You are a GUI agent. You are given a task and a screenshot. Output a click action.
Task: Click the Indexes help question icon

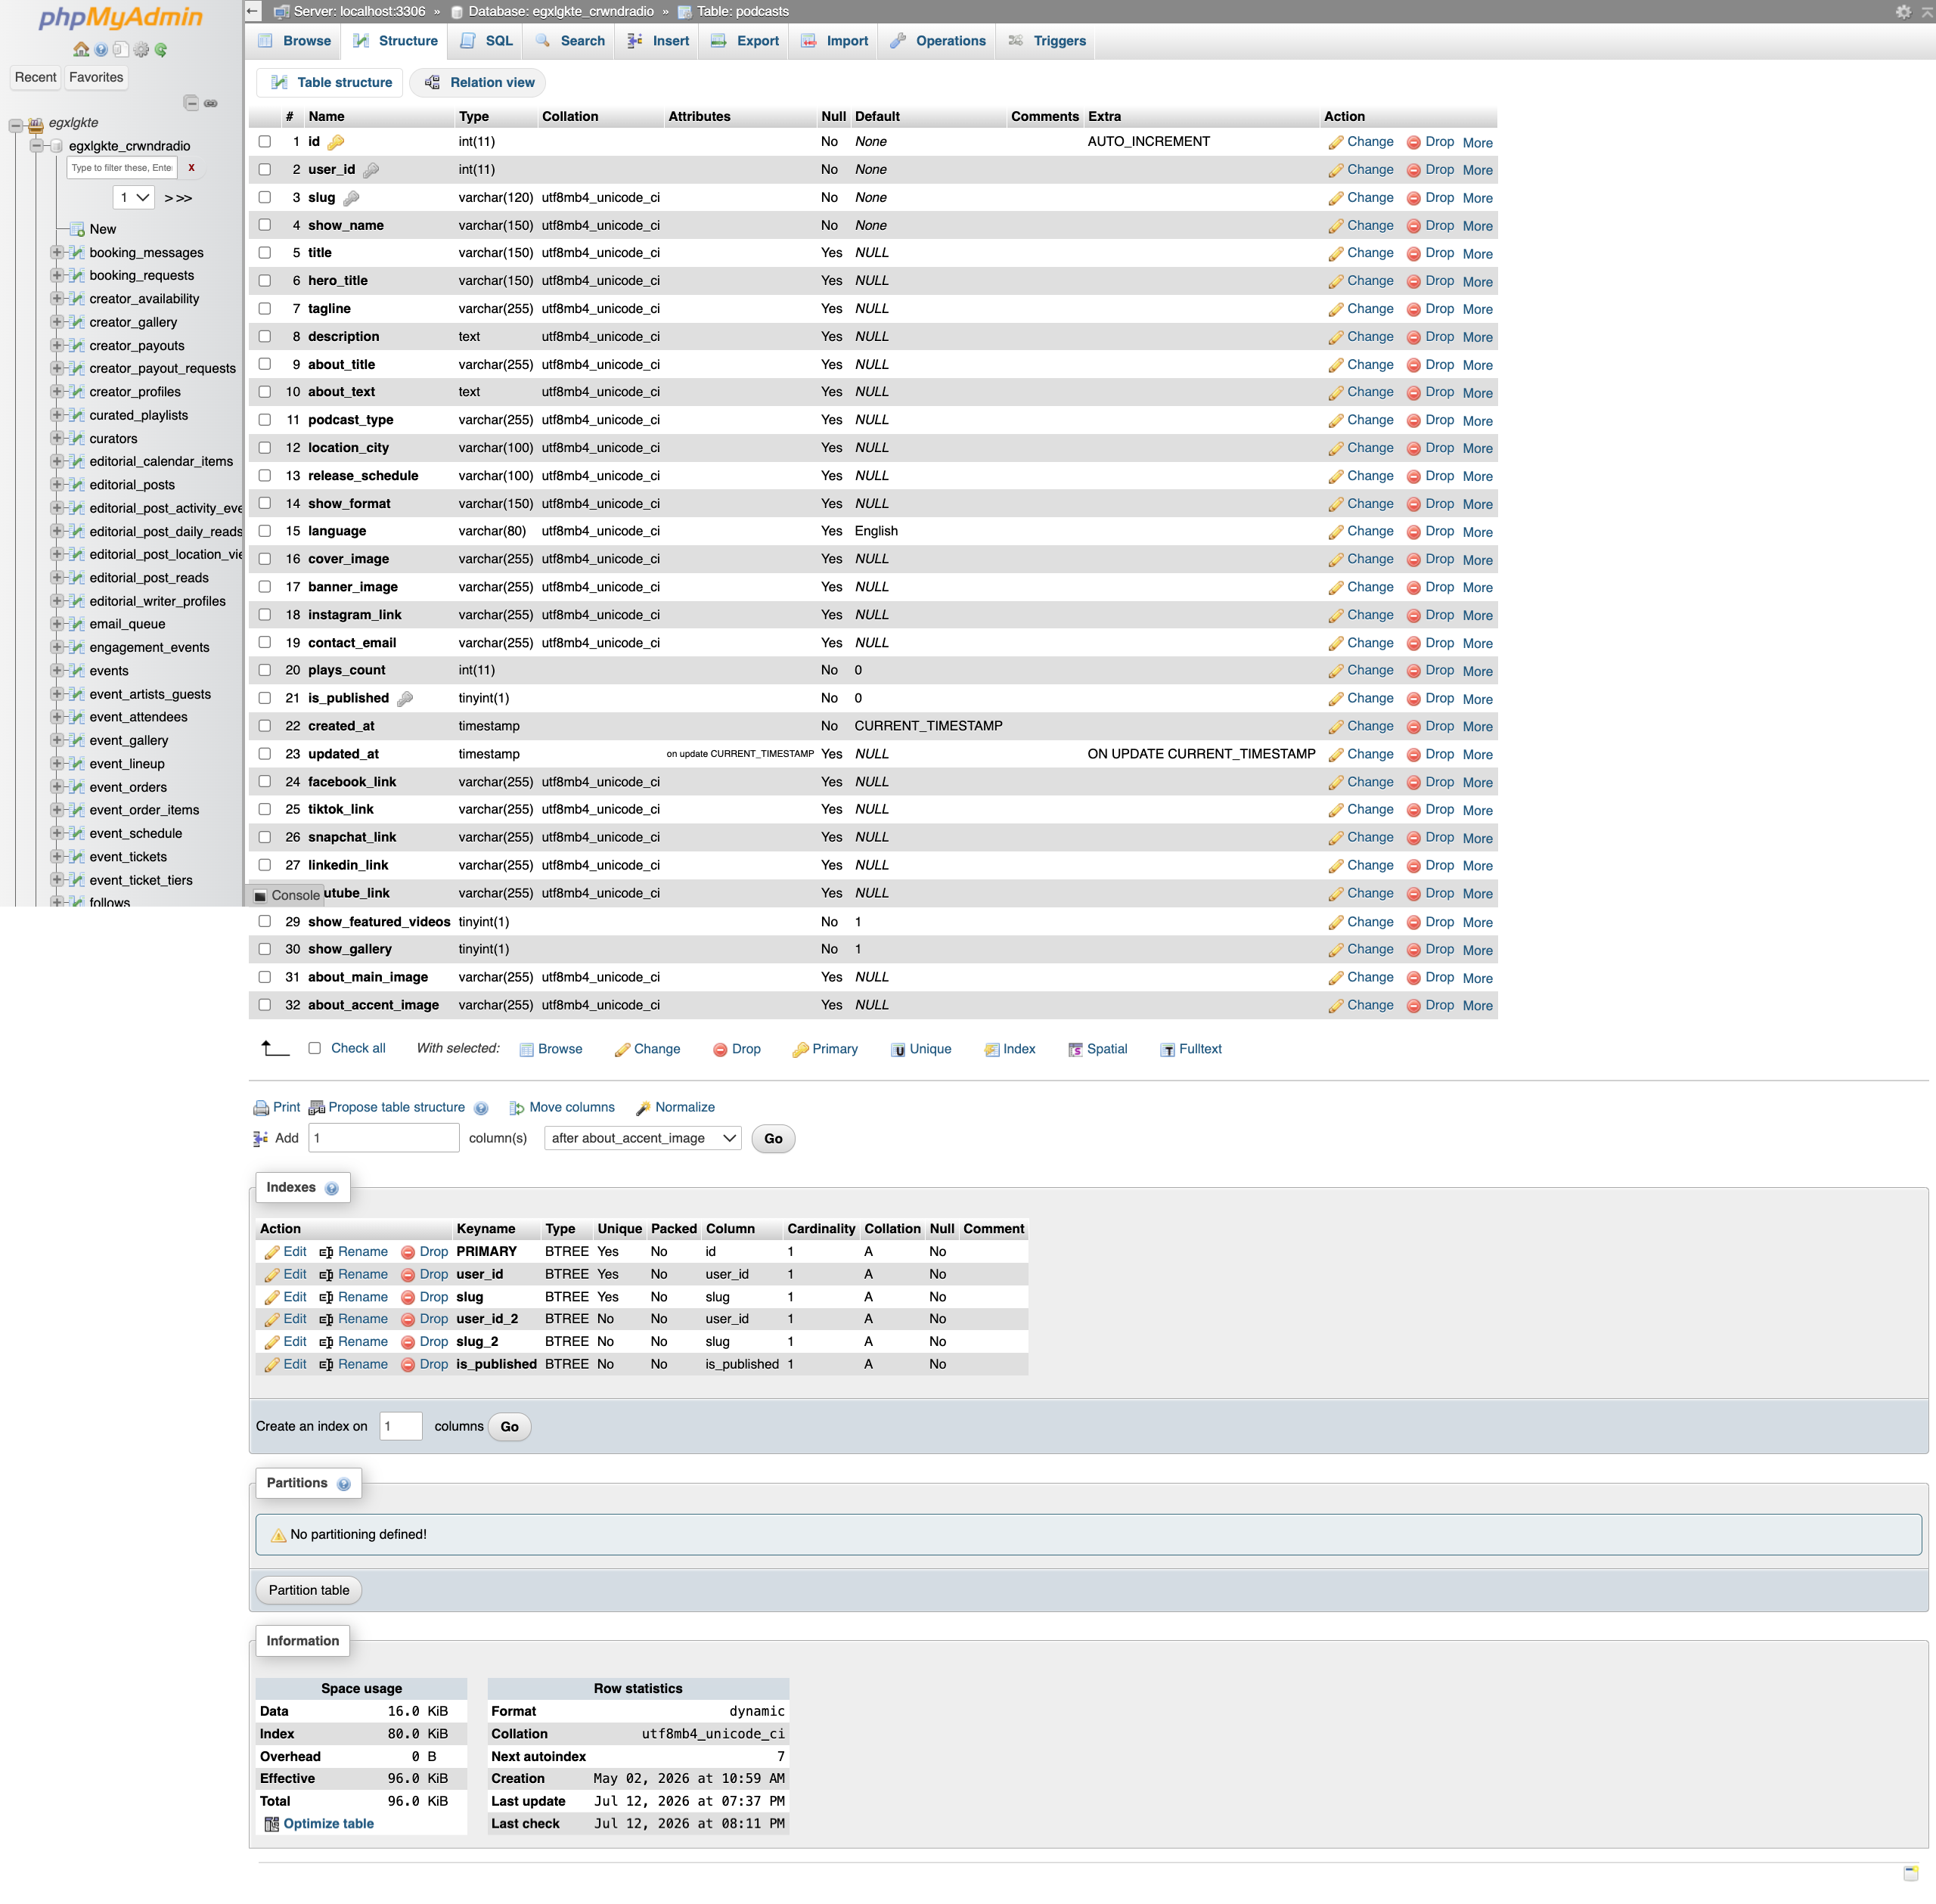(x=331, y=1188)
